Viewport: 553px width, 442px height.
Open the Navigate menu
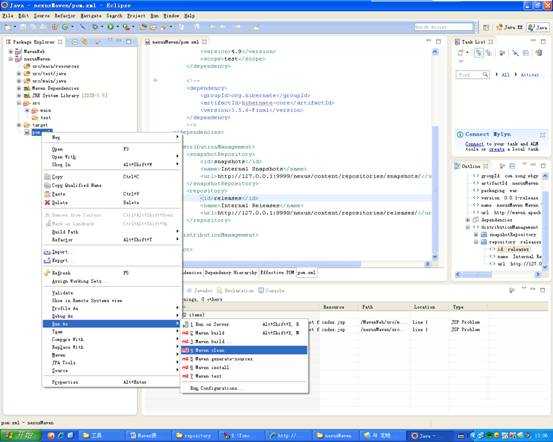pyautogui.click(x=91, y=16)
